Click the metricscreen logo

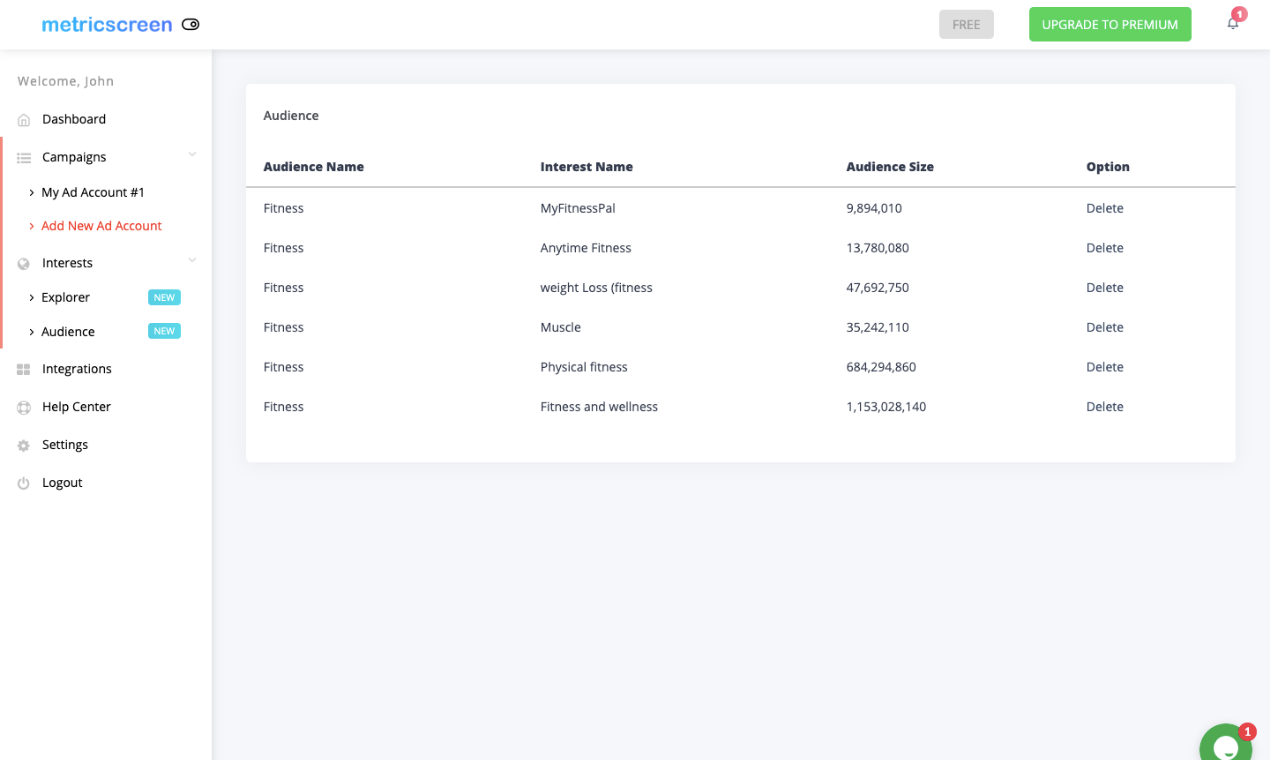pos(107,24)
